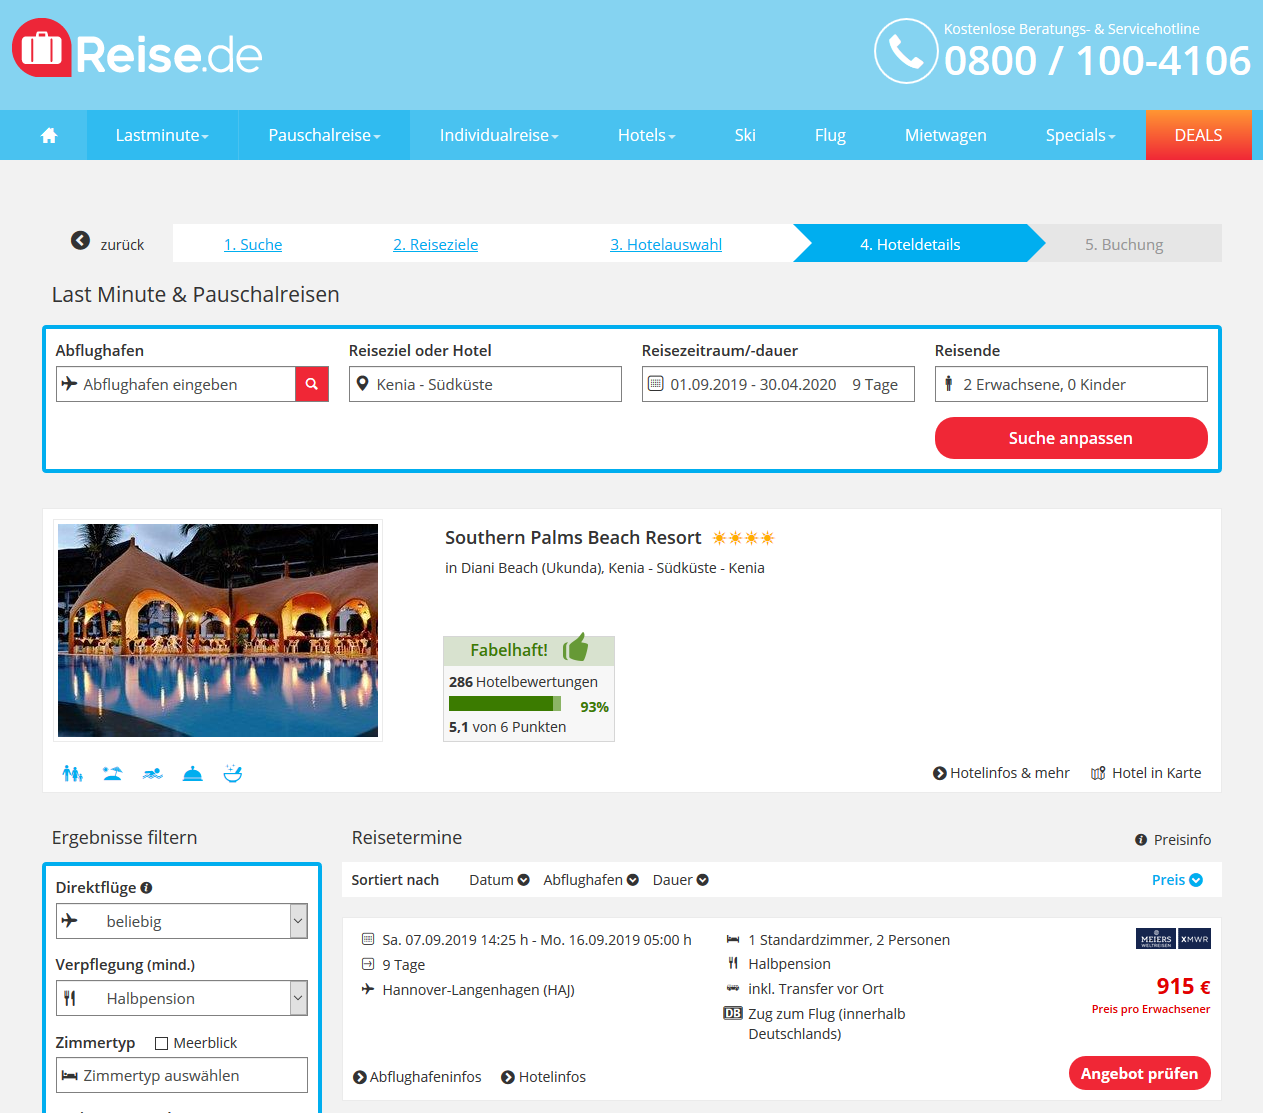The width and height of the screenshot is (1263, 1113).
Task: Sort results by Dauer
Action: coord(681,880)
